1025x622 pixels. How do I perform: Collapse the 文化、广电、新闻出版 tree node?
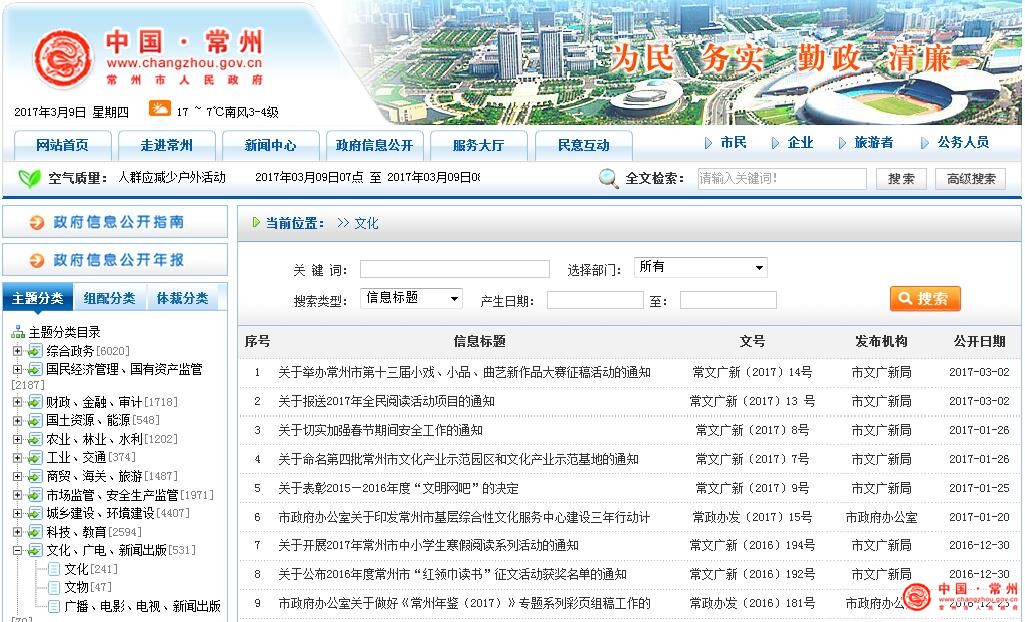click(17, 550)
